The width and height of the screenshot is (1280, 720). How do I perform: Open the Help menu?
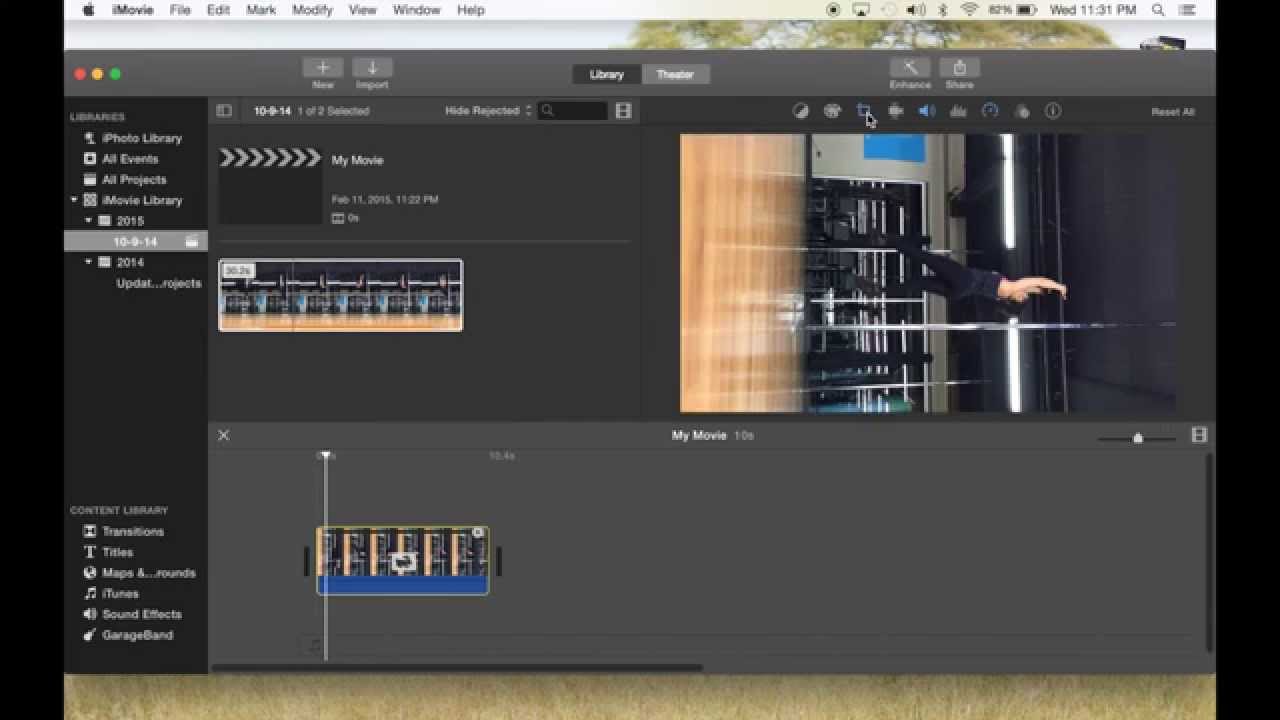(x=470, y=10)
